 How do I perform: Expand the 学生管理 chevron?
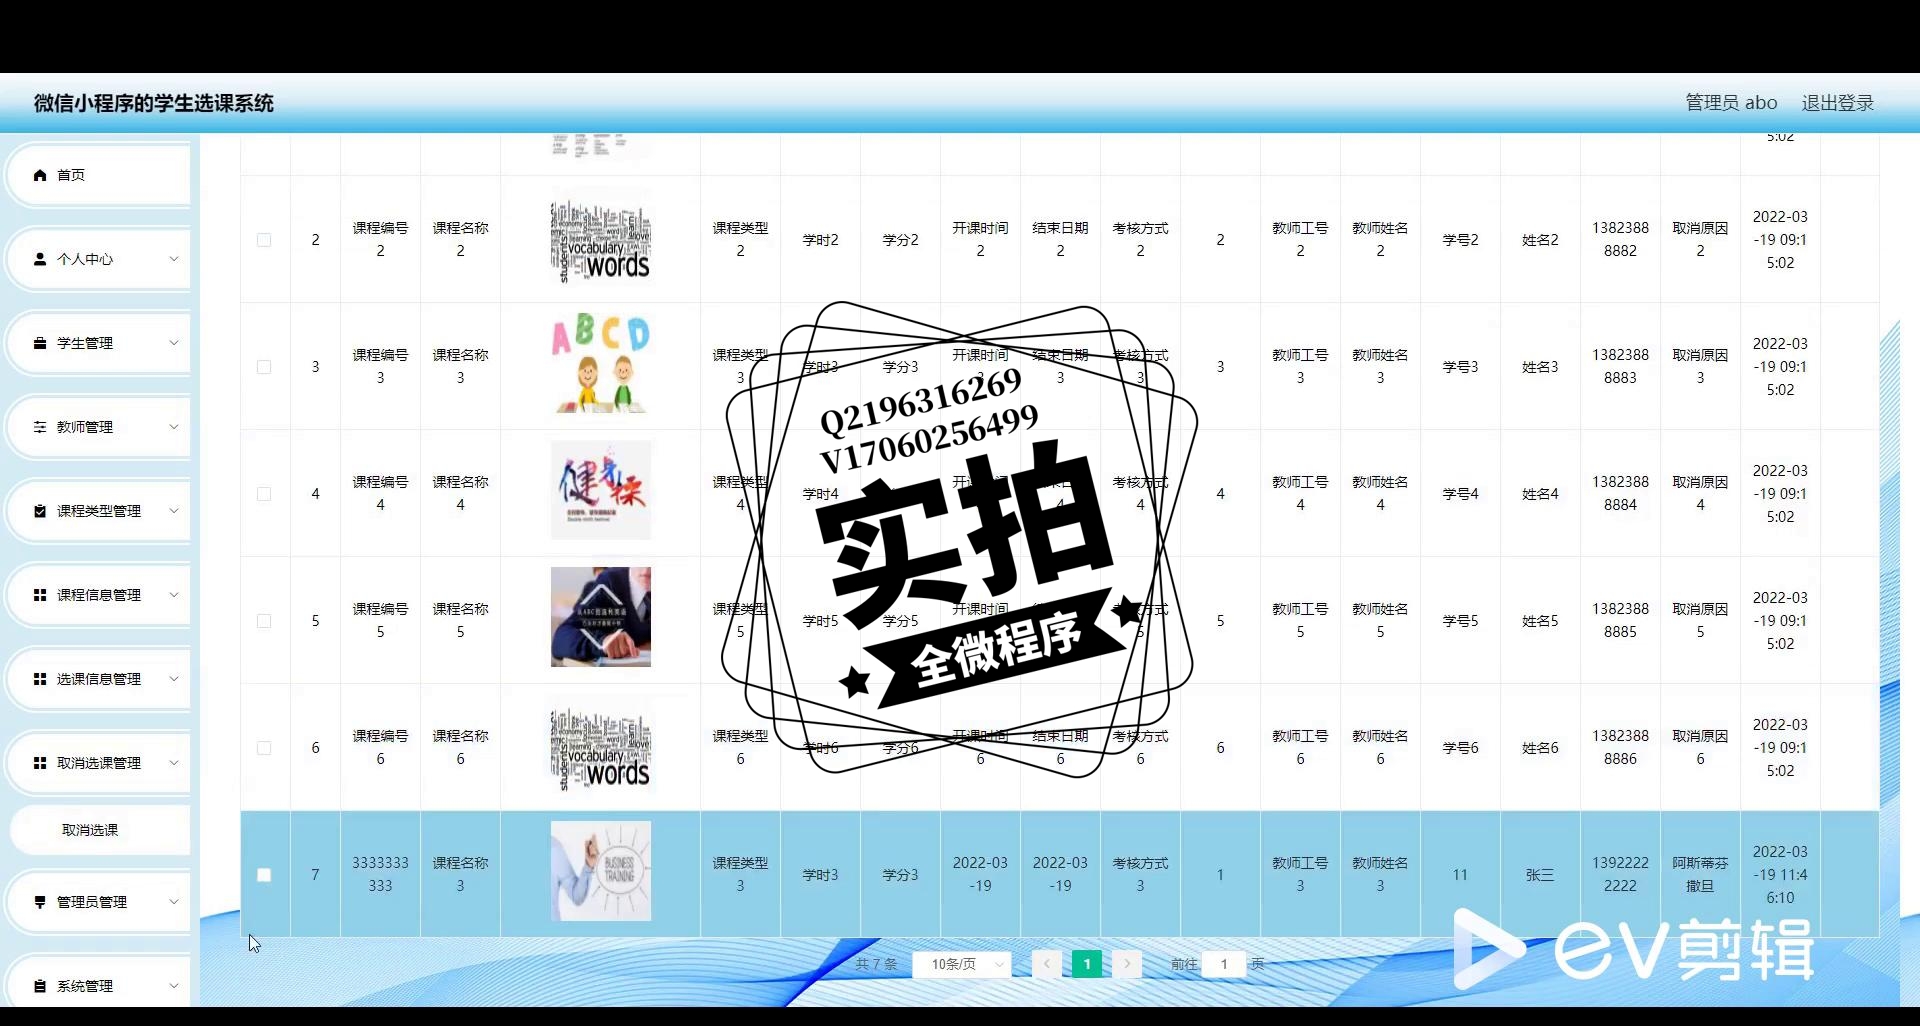pyautogui.click(x=173, y=343)
